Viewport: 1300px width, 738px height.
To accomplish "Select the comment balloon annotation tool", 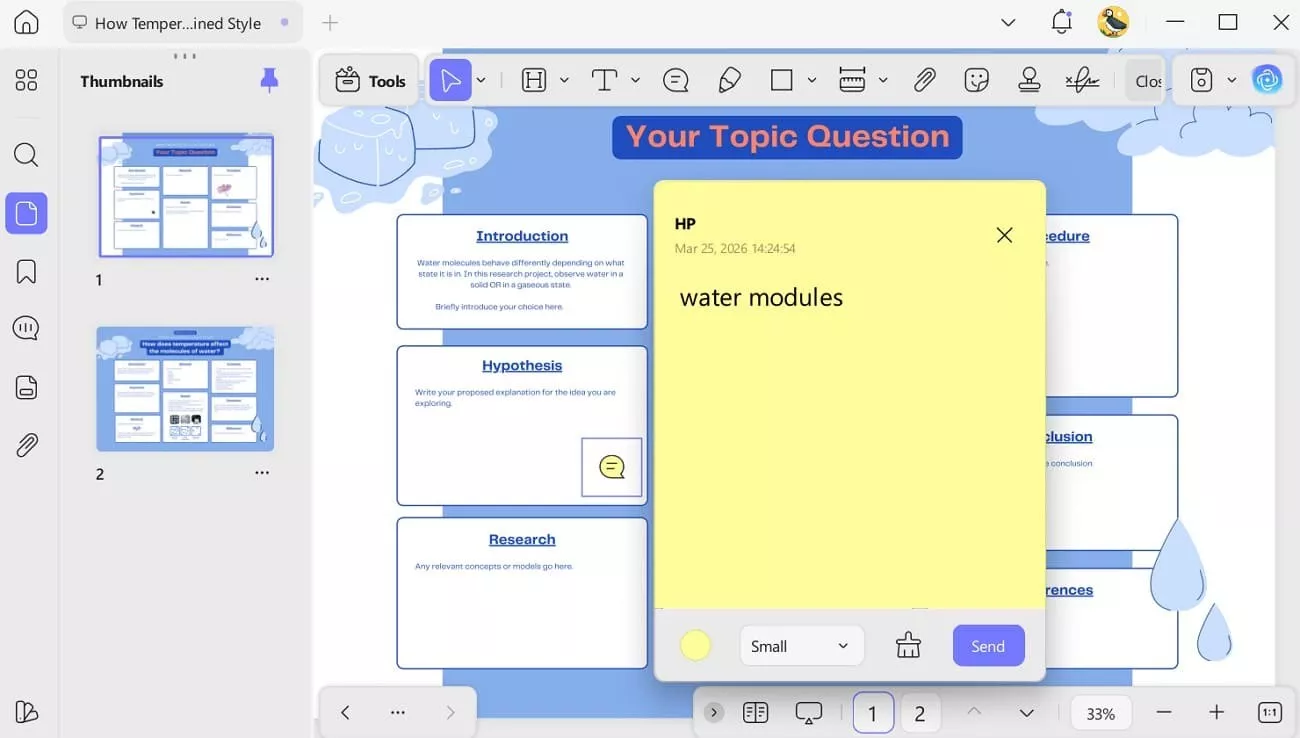I will [676, 80].
